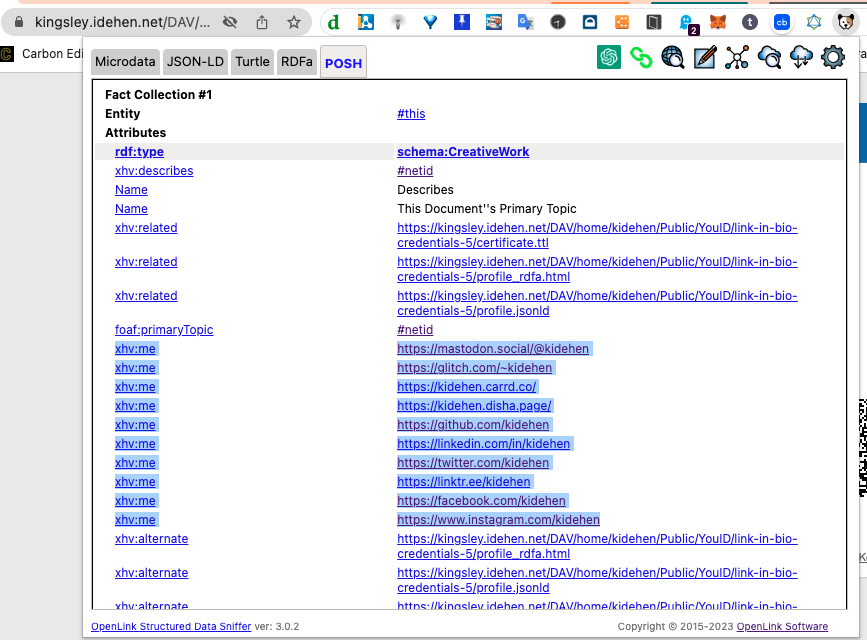Click the address bar URL field

coord(122,22)
